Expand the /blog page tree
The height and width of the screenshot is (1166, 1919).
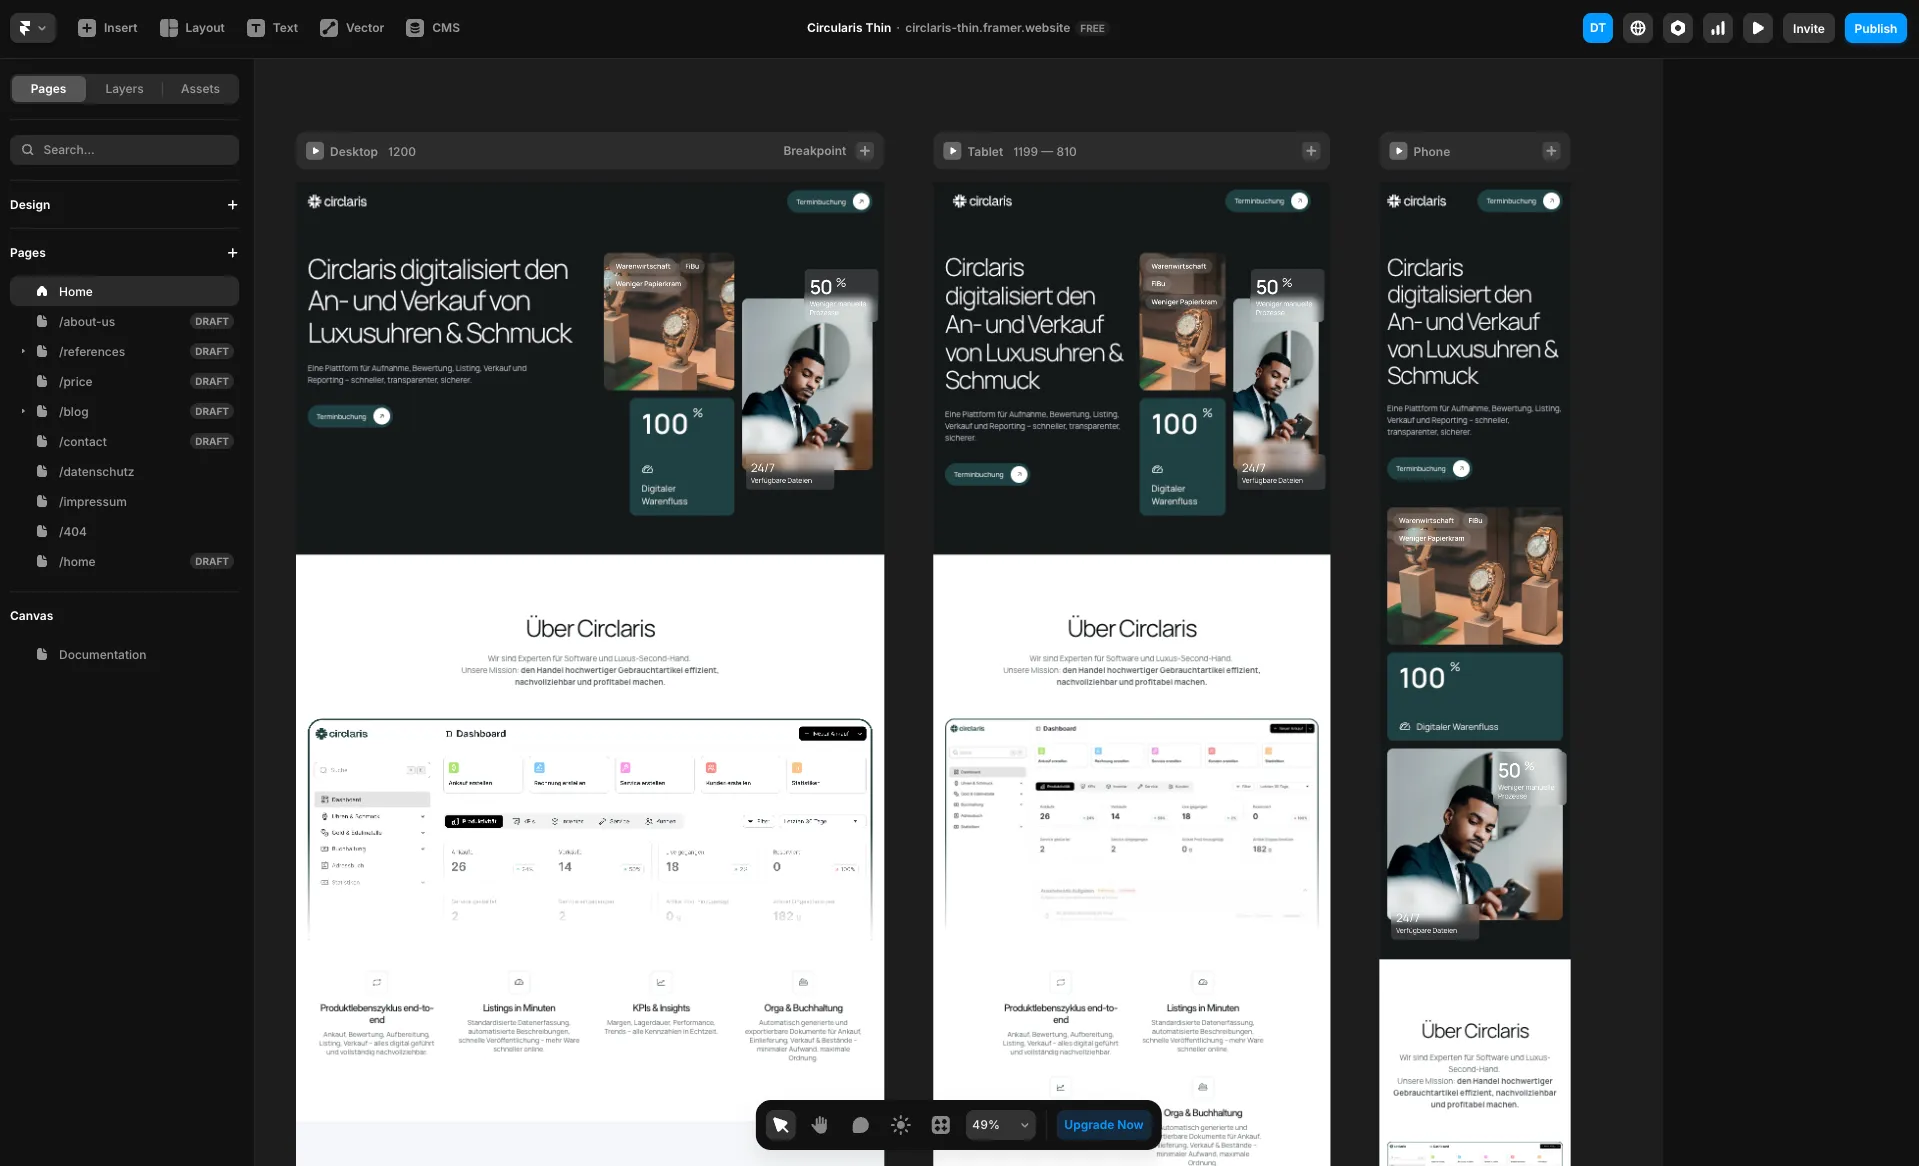click(22, 411)
